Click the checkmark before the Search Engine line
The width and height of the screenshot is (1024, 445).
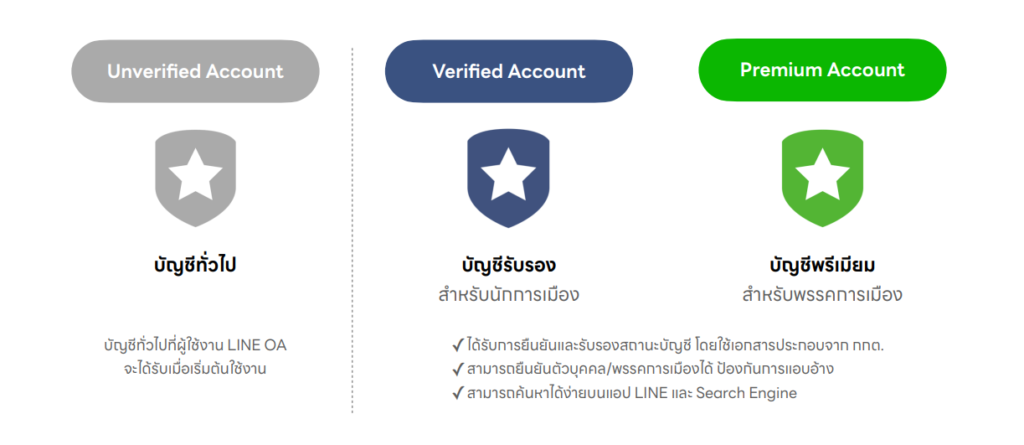pyautogui.click(x=458, y=393)
